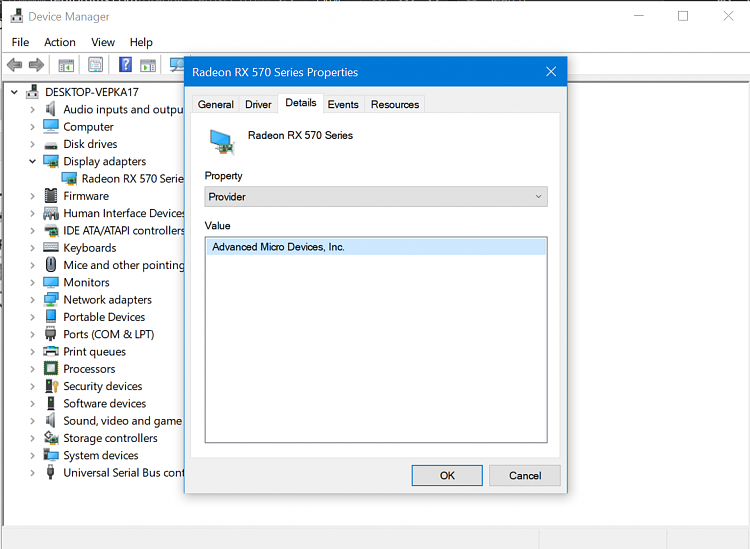Expand the Keyboards category
Screen dimensions: 750x549
point(33,248)
